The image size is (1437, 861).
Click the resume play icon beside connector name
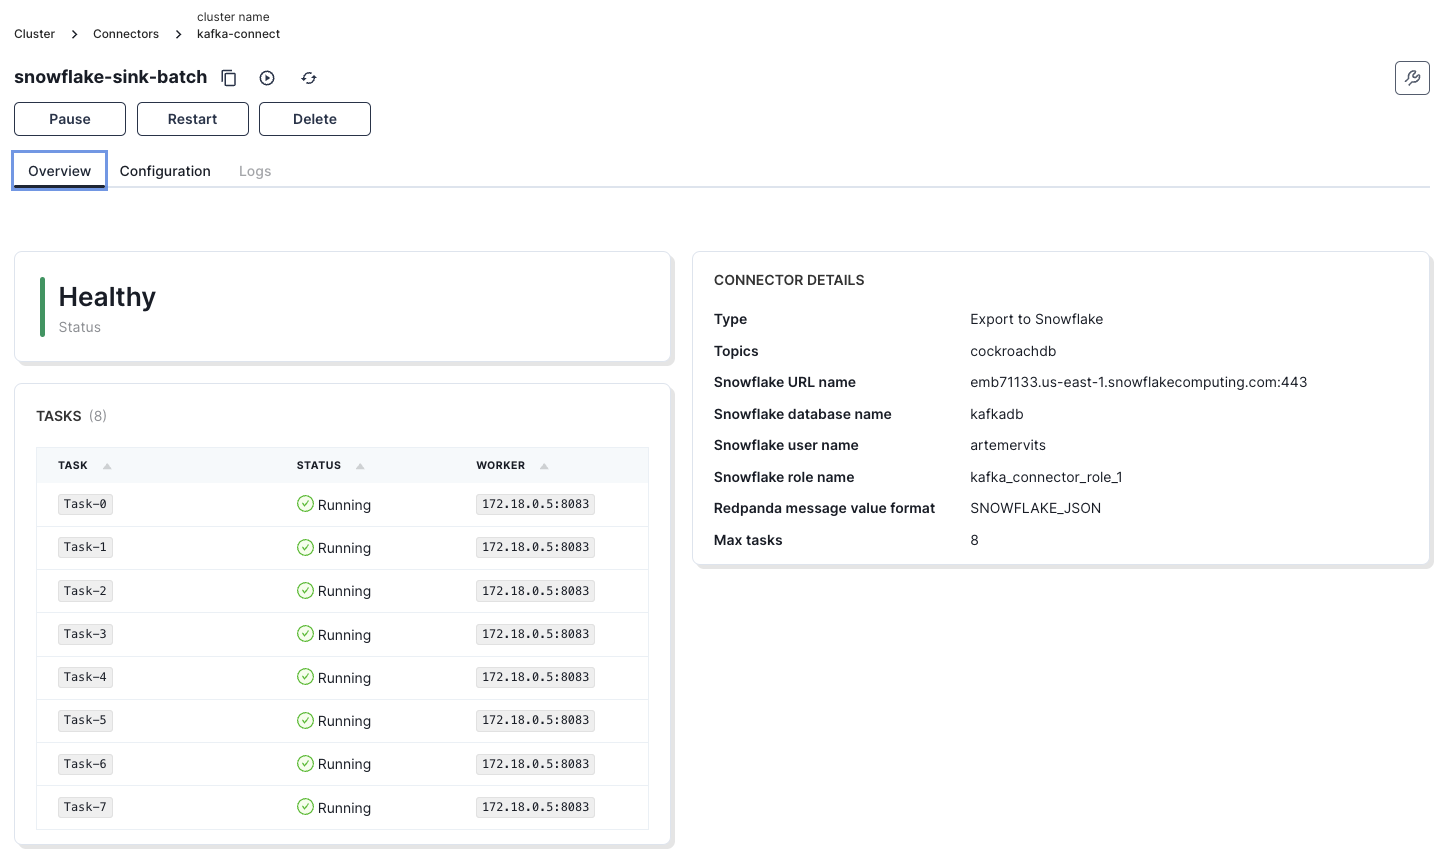[267, 78]
